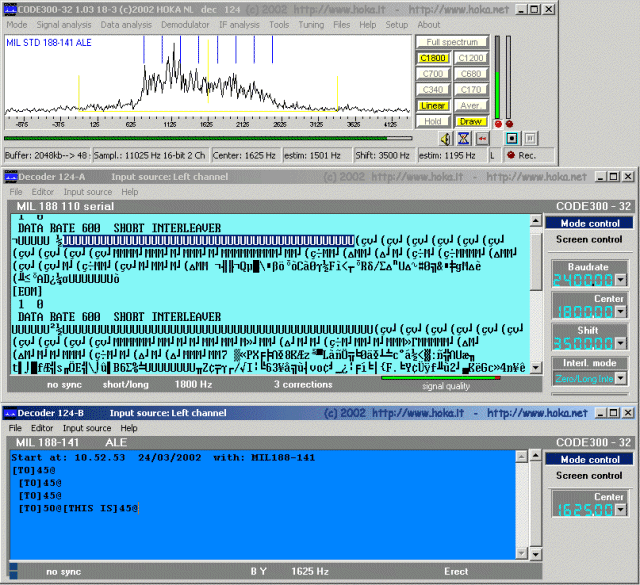Click outer scroll down arrow in Decoder 124-B

pyautogui.click(x=536, y=554)
